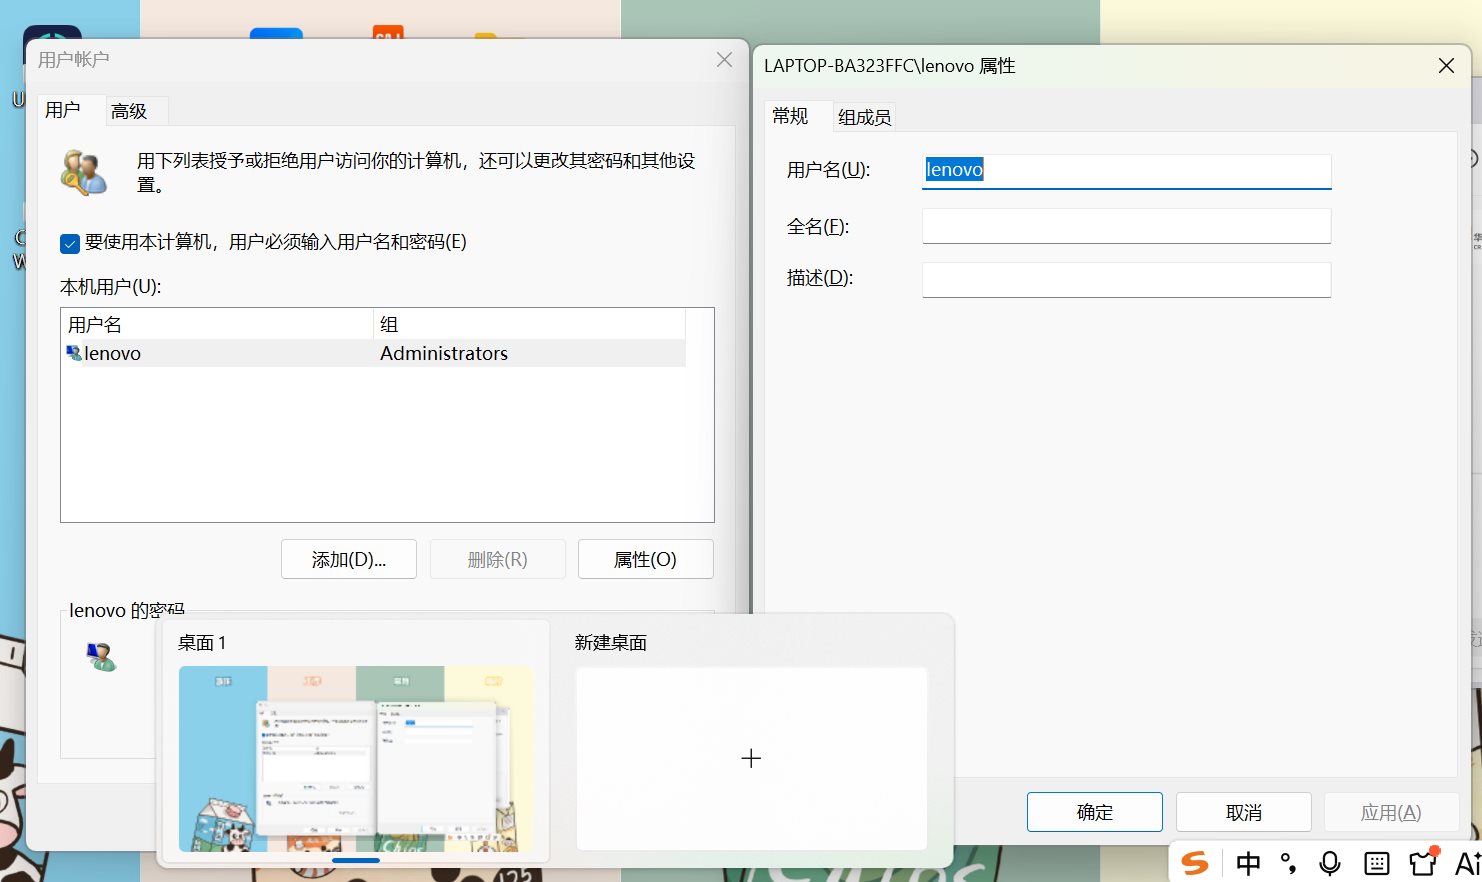Viewport: 1482px width, 882px height.
Task: Click the 描述(D) input field
Action: point(1127,280)
